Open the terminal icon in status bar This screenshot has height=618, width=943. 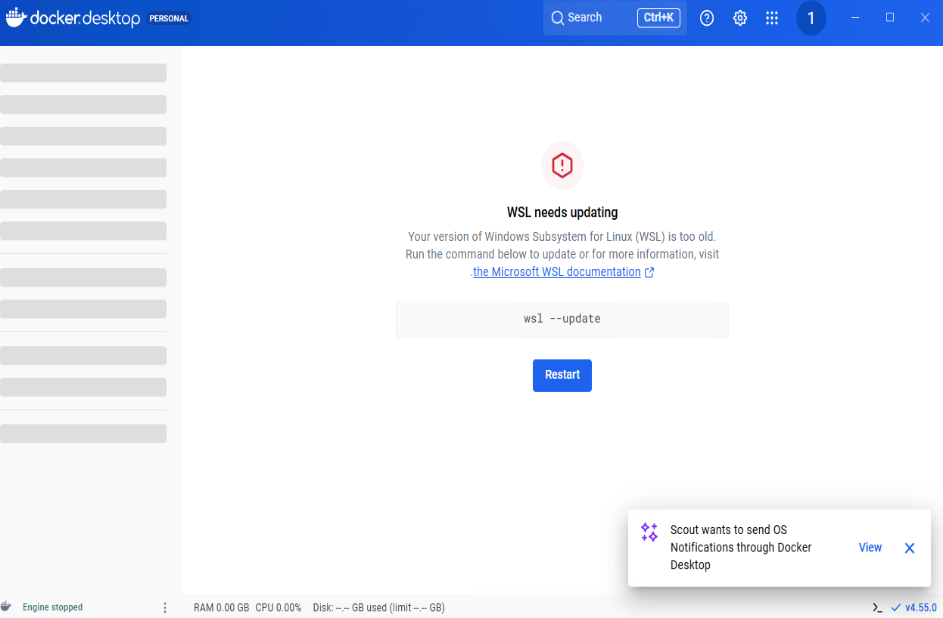[877, 607]
